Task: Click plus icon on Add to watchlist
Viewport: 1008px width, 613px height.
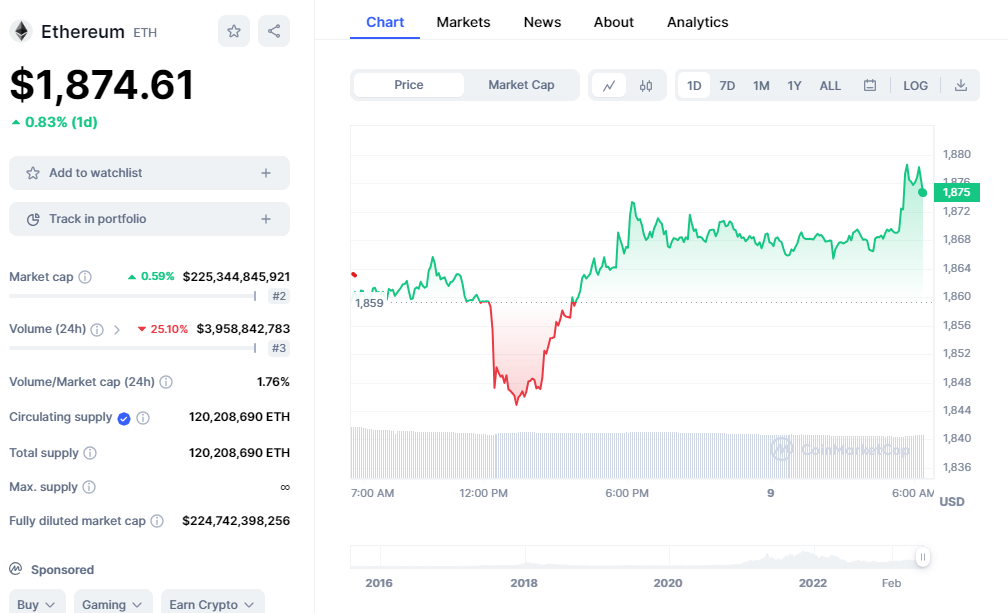Action: (x=266, y=173)
